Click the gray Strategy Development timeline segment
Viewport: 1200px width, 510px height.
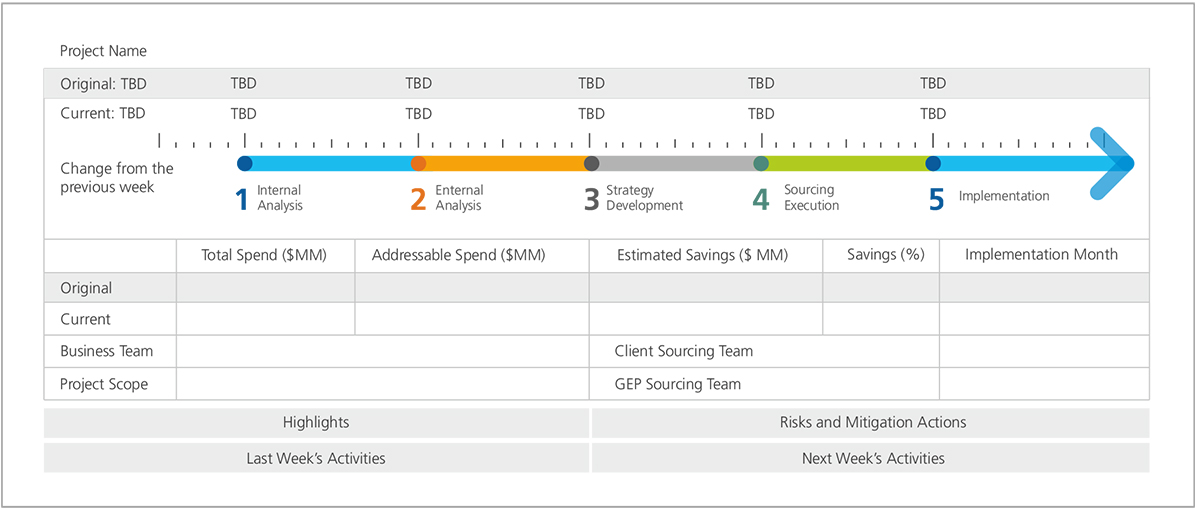click(676, 163)
